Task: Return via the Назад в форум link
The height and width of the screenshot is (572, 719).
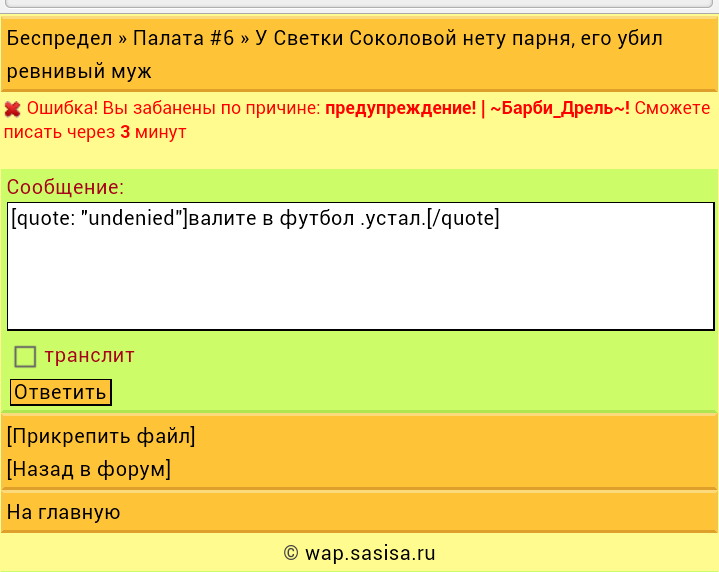Action: [x=89, y=469]
